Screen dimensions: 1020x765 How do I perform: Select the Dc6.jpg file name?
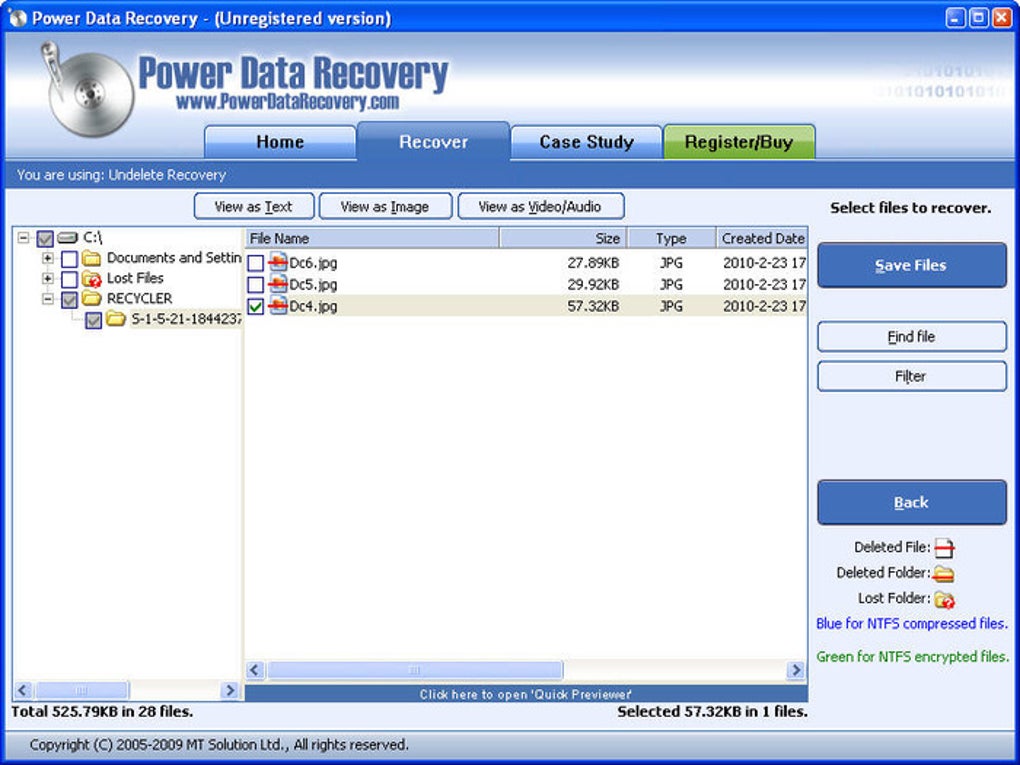[x=313, y=263]
